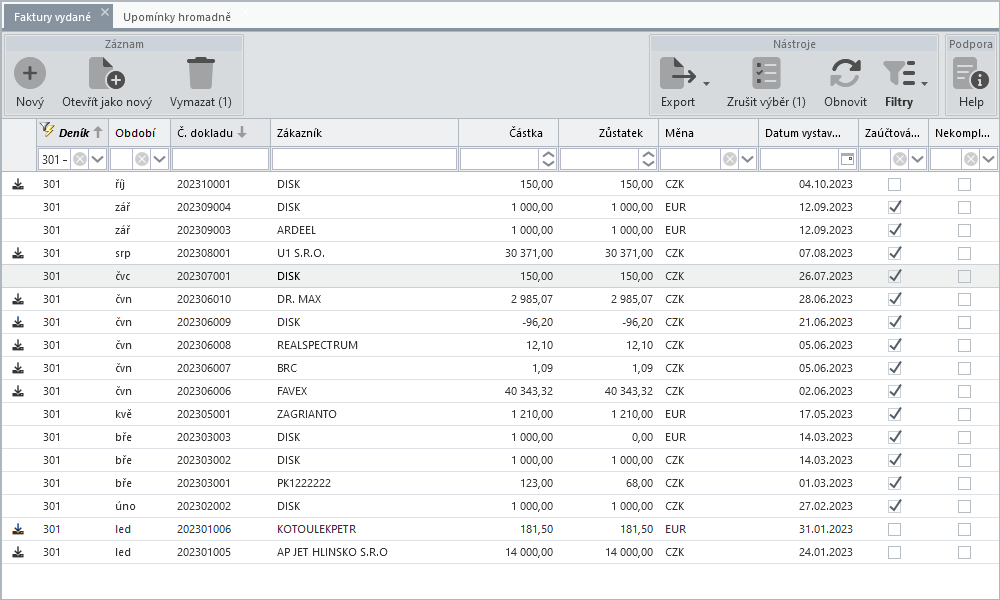Expand the Filtry dropdown arrow
Screen dimensions: 1000x600
pos(925,84)
